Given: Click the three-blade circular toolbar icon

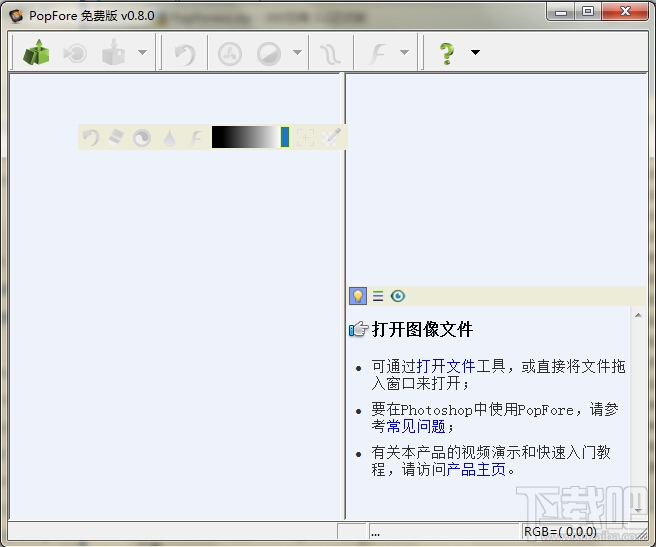Looking at the screenshot, I should (230, 54).
